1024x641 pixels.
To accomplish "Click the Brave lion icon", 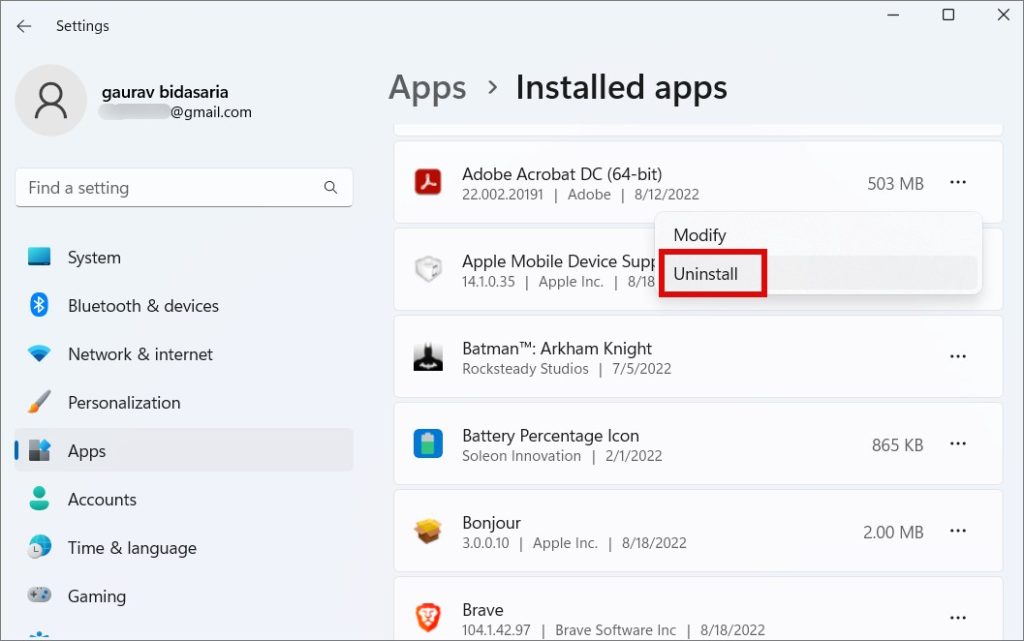I will click(x=428, y=618).
